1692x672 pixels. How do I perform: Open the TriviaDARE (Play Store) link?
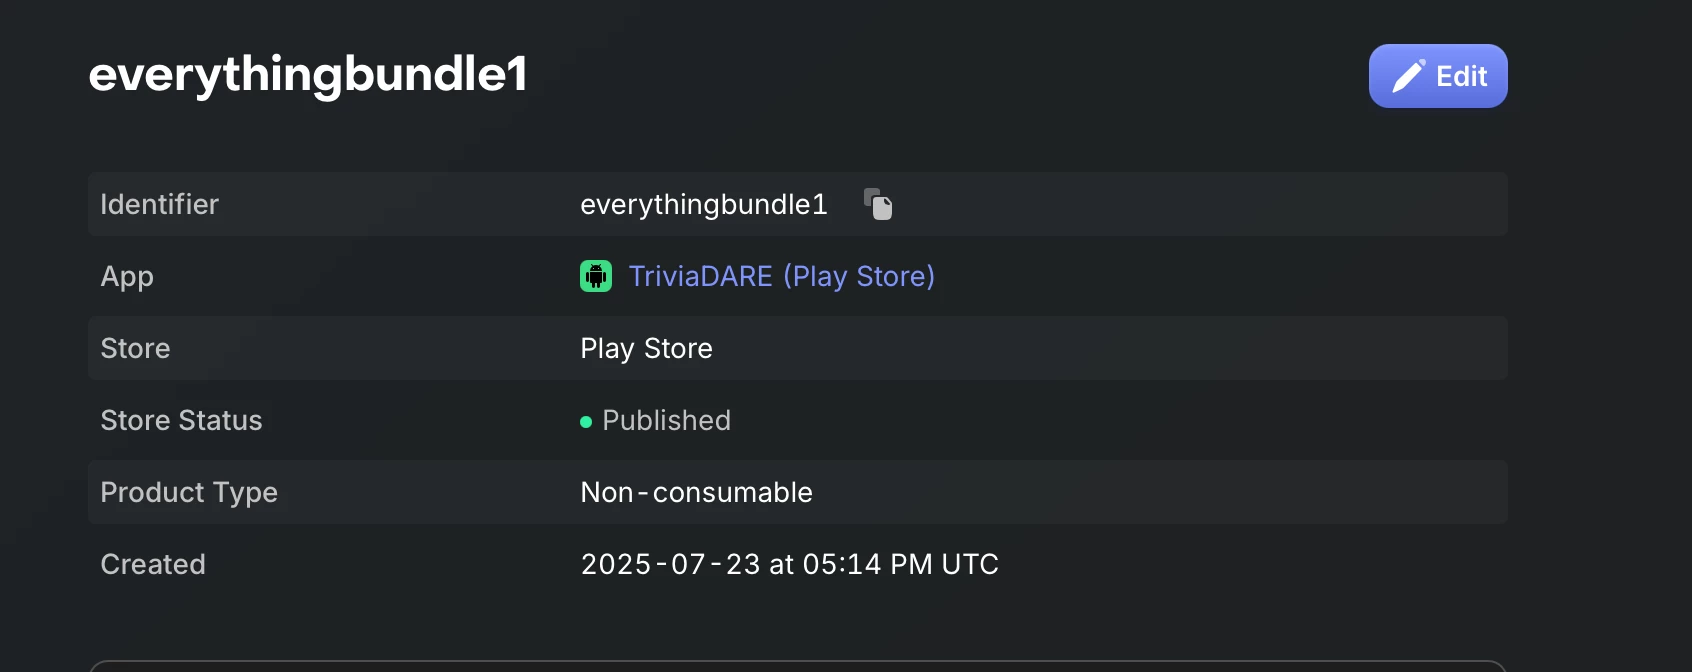tap(782, 276)
